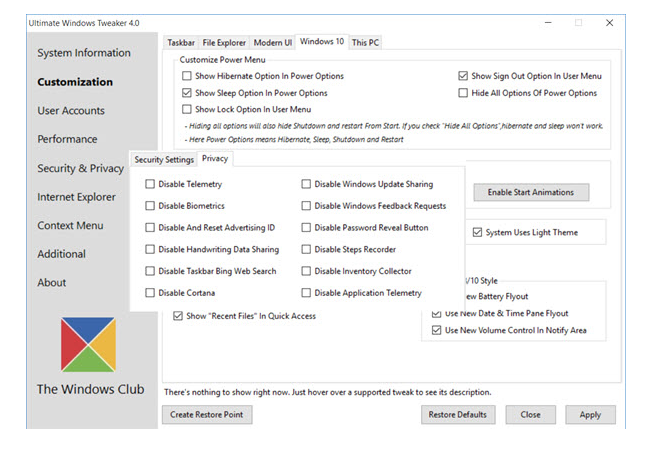Viewport: 646px width, 449px height.
Task: Apply the selected tweaks
Action: pyautogui.click(x=590, y=415)
